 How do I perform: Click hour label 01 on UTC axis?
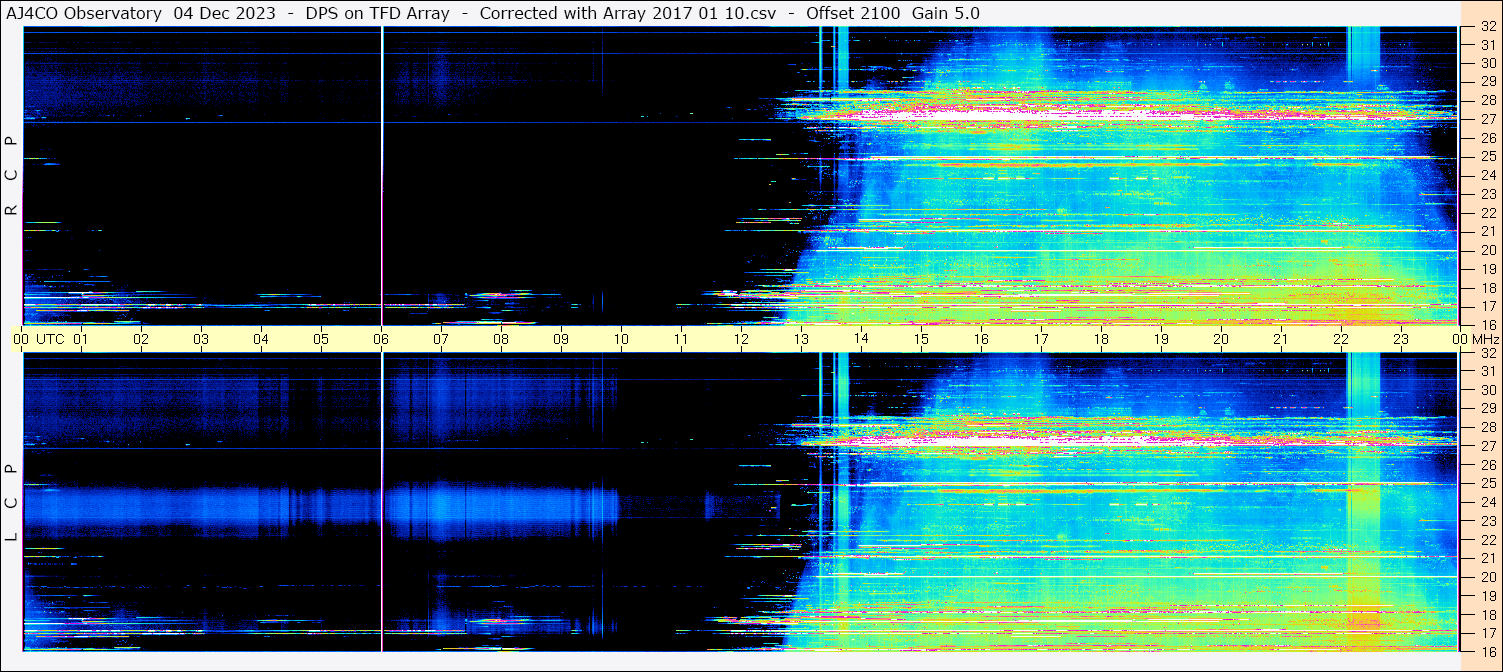[x=81, y=339]
